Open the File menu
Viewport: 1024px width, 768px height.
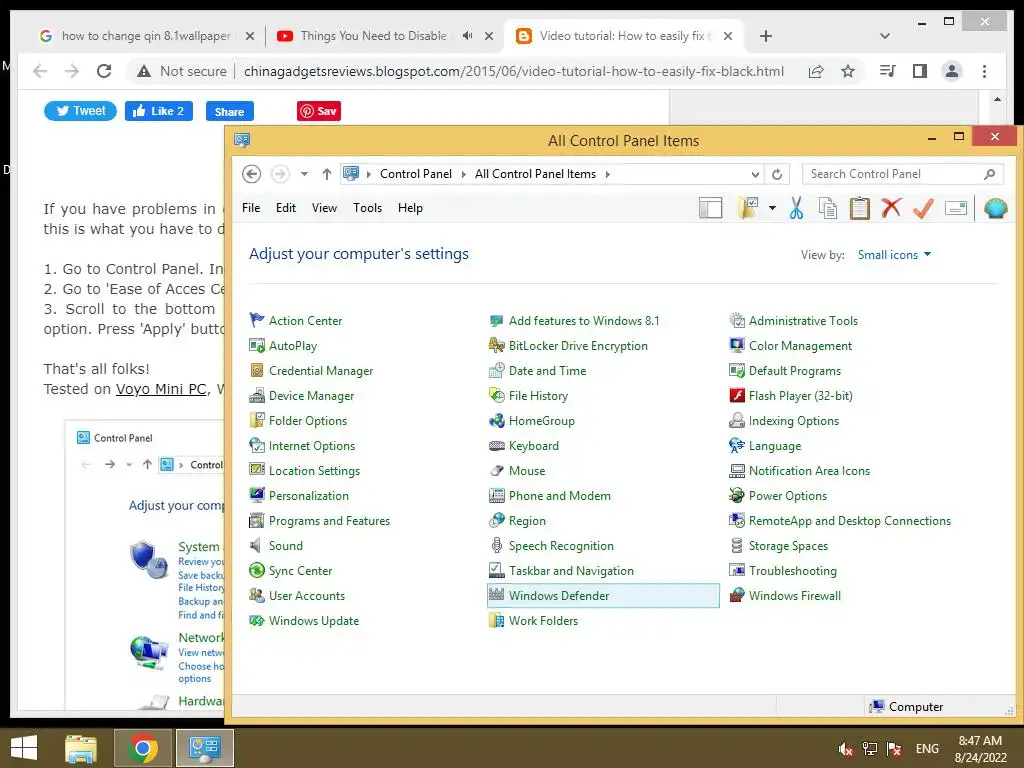251,208
